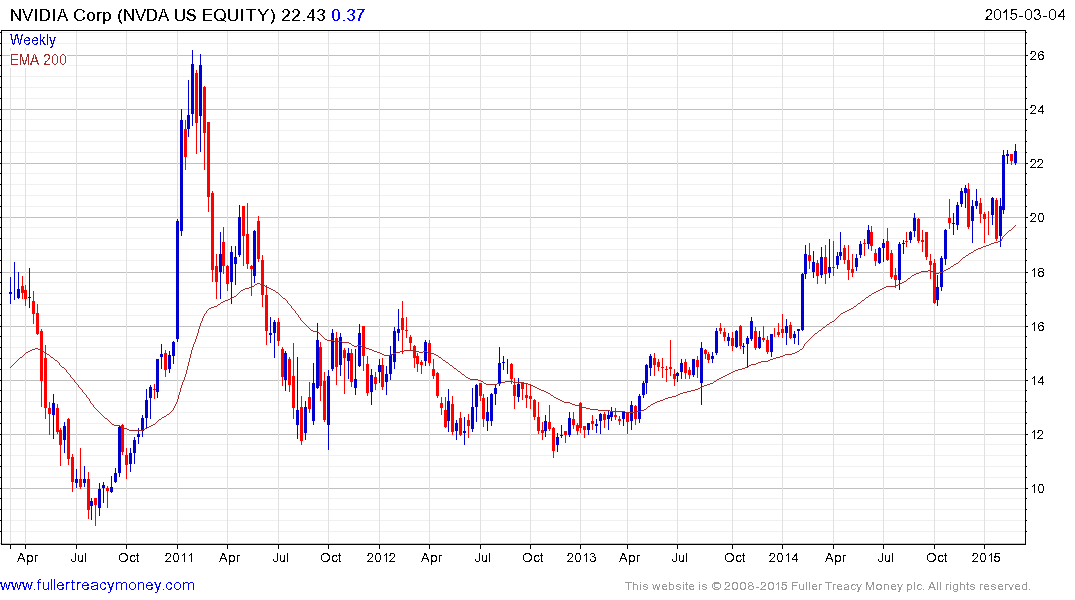Click the '26' price axis label

coord(1037,56)
